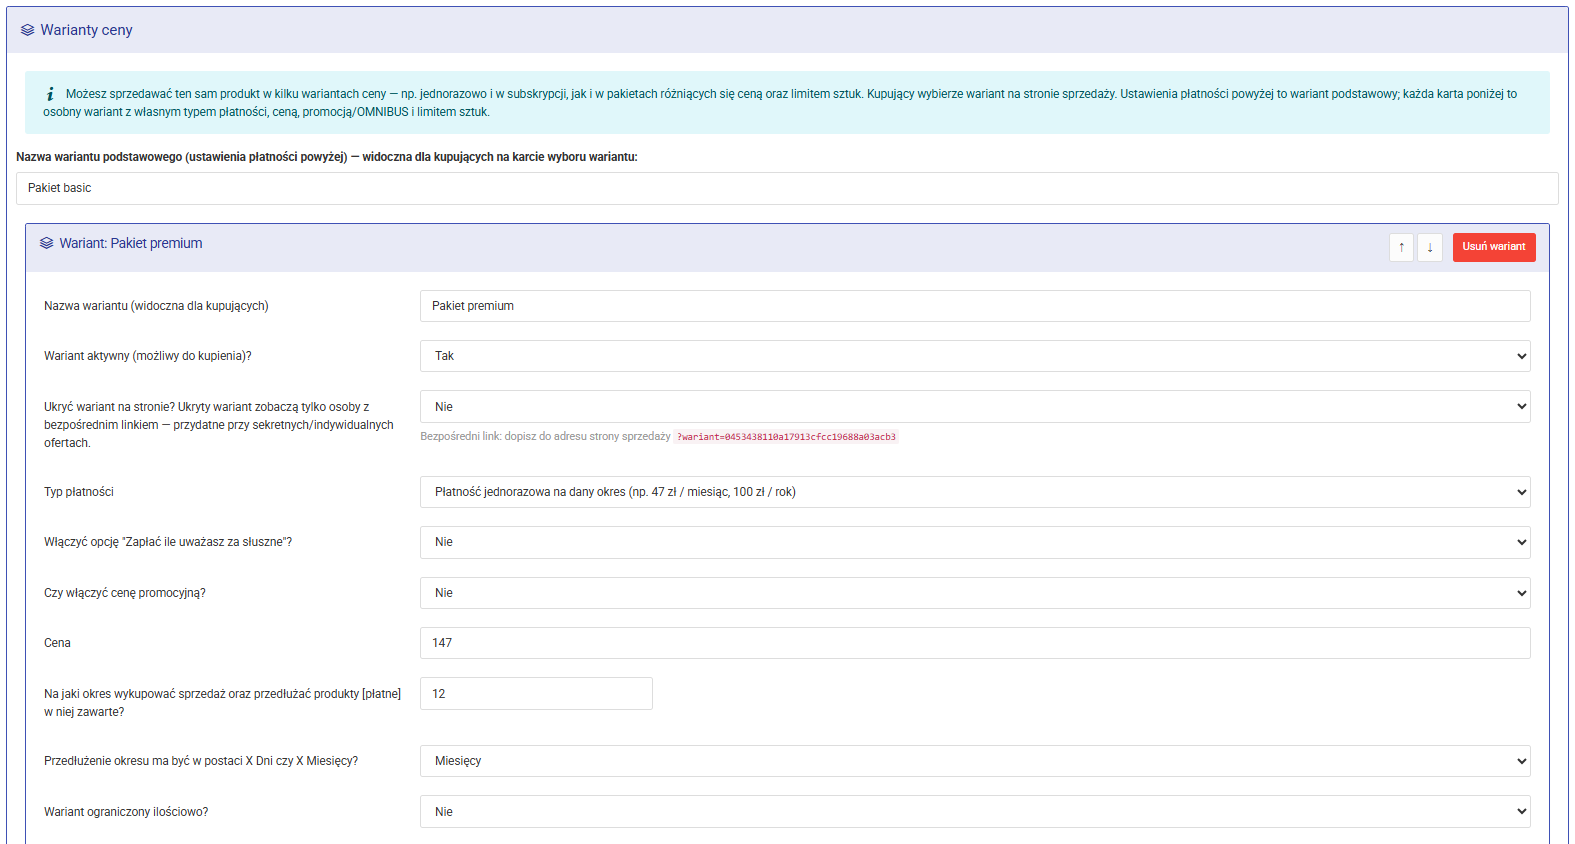The image size is (1575, 844).
Task: Open the Ukryć wariant na stronie dropdown
Action: [x=975, y=407]
